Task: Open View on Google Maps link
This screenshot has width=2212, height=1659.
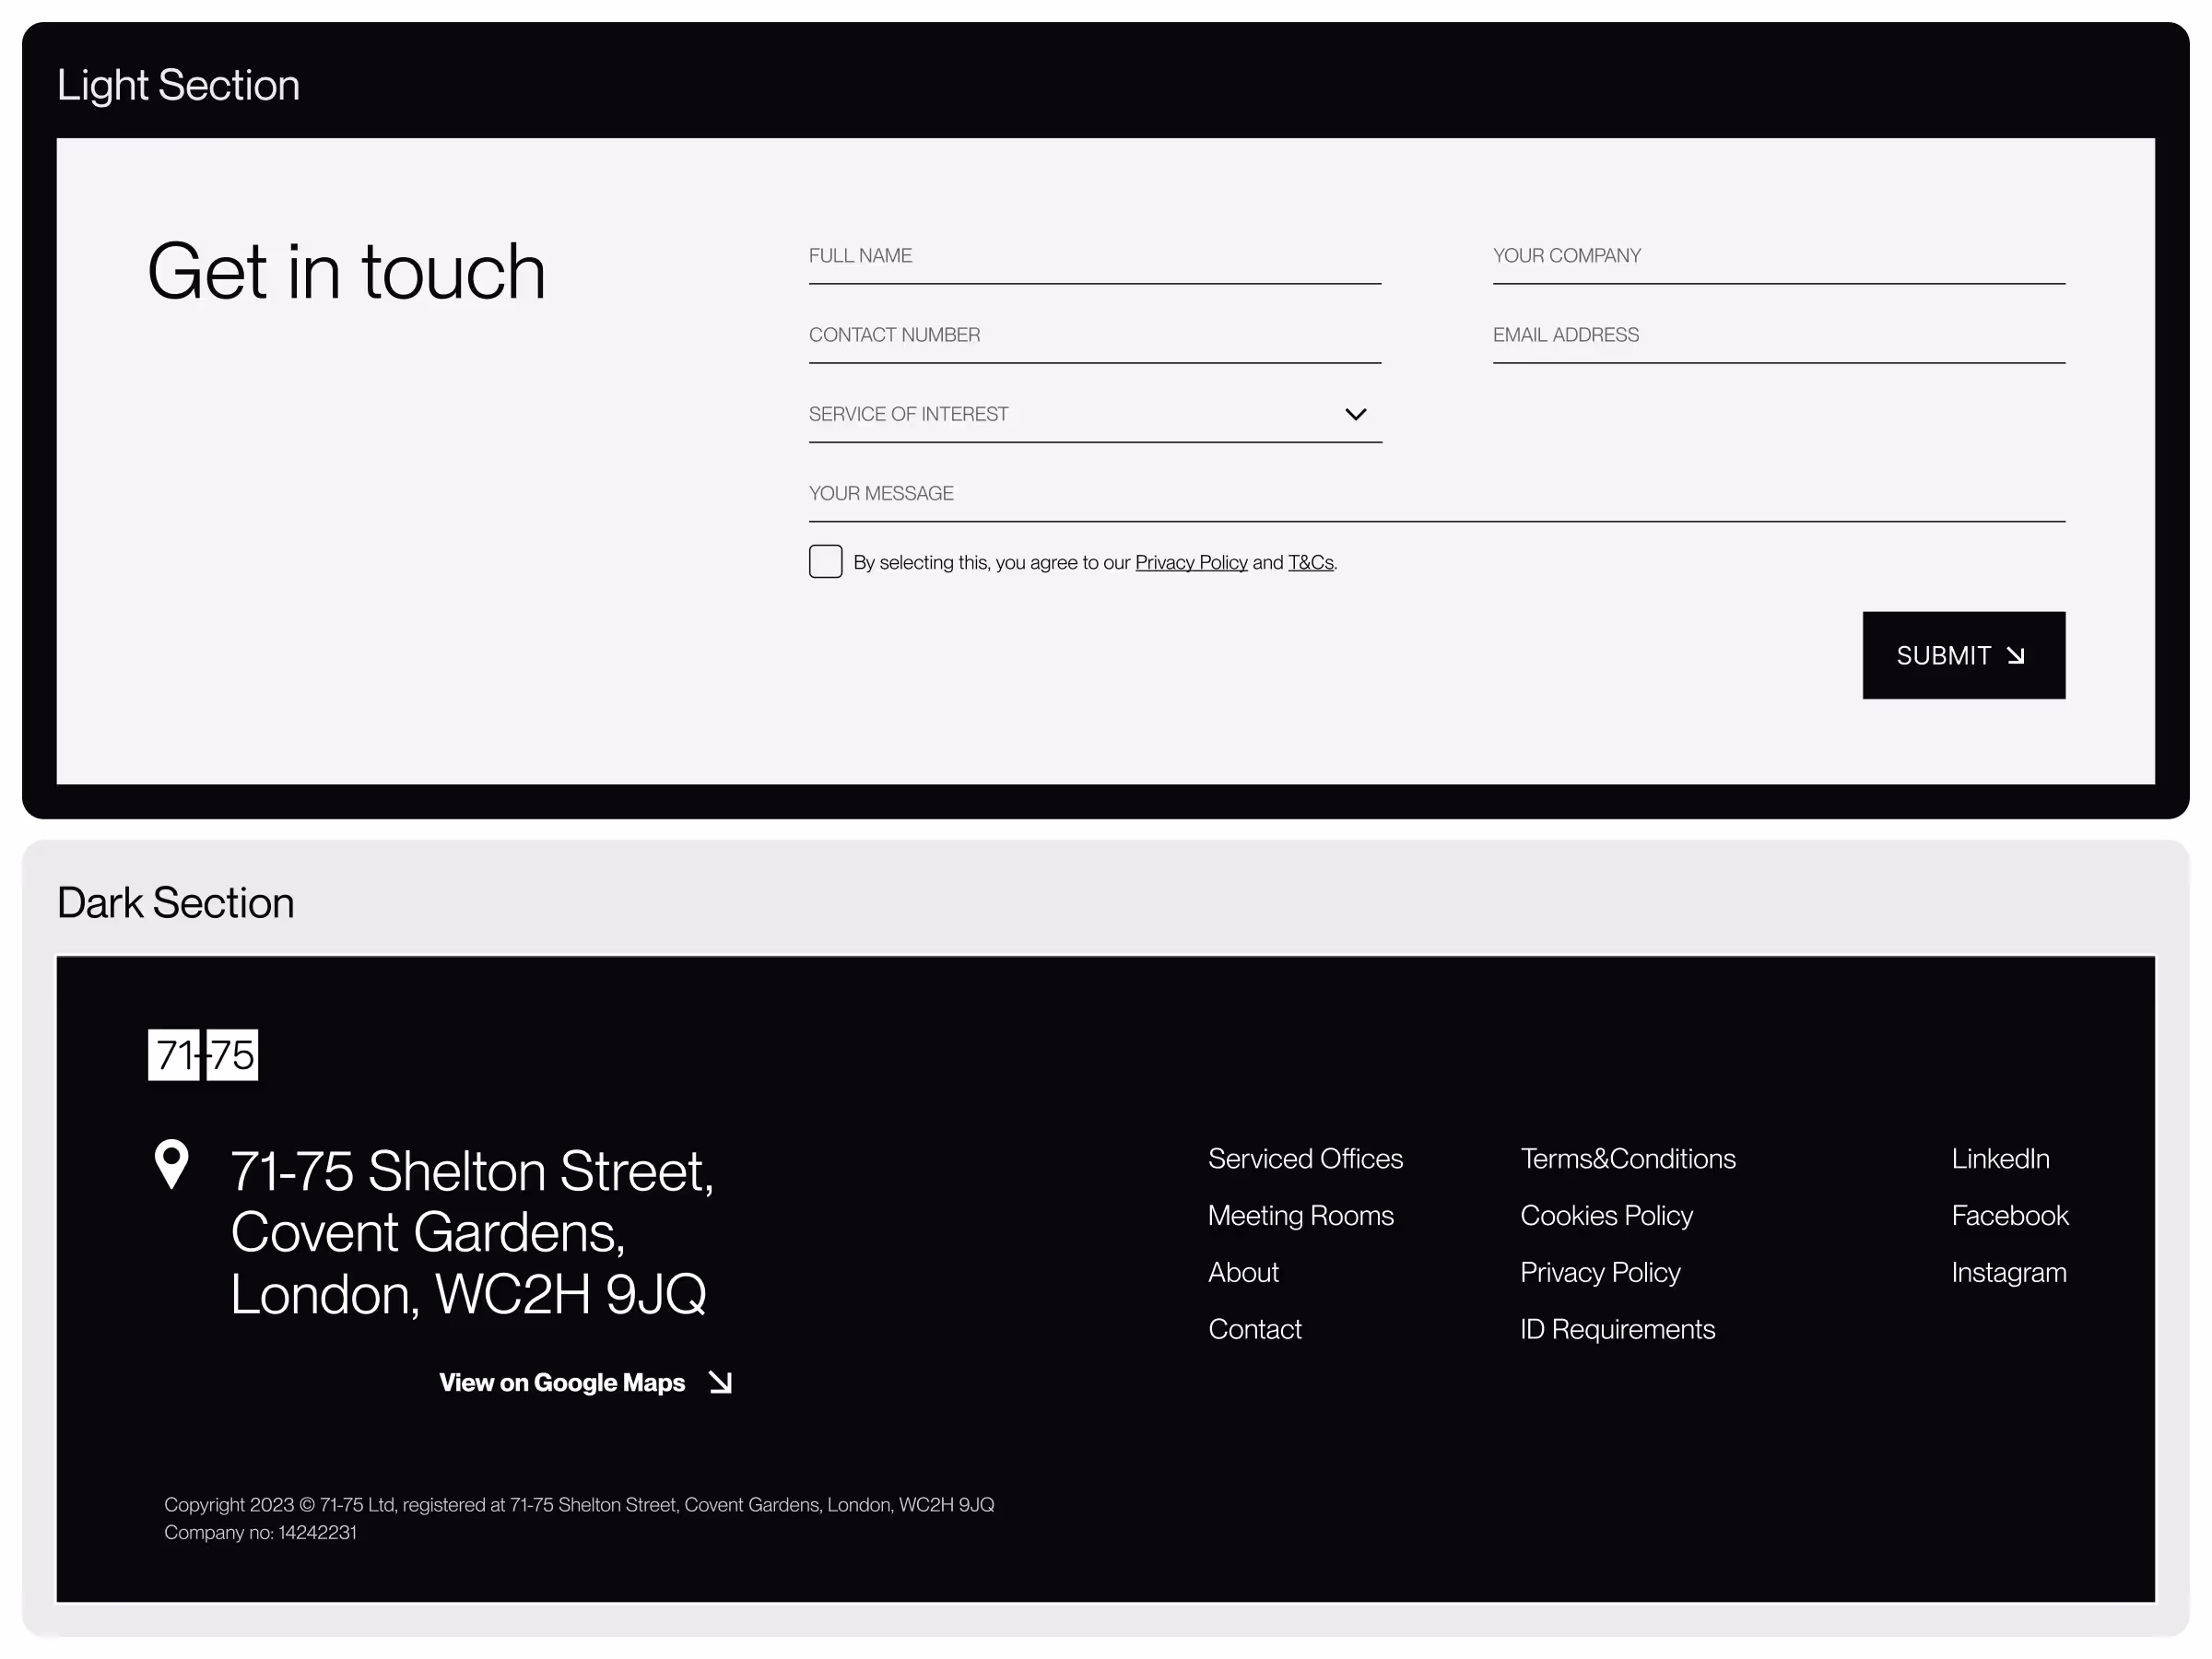Action: coord(562,1382)
